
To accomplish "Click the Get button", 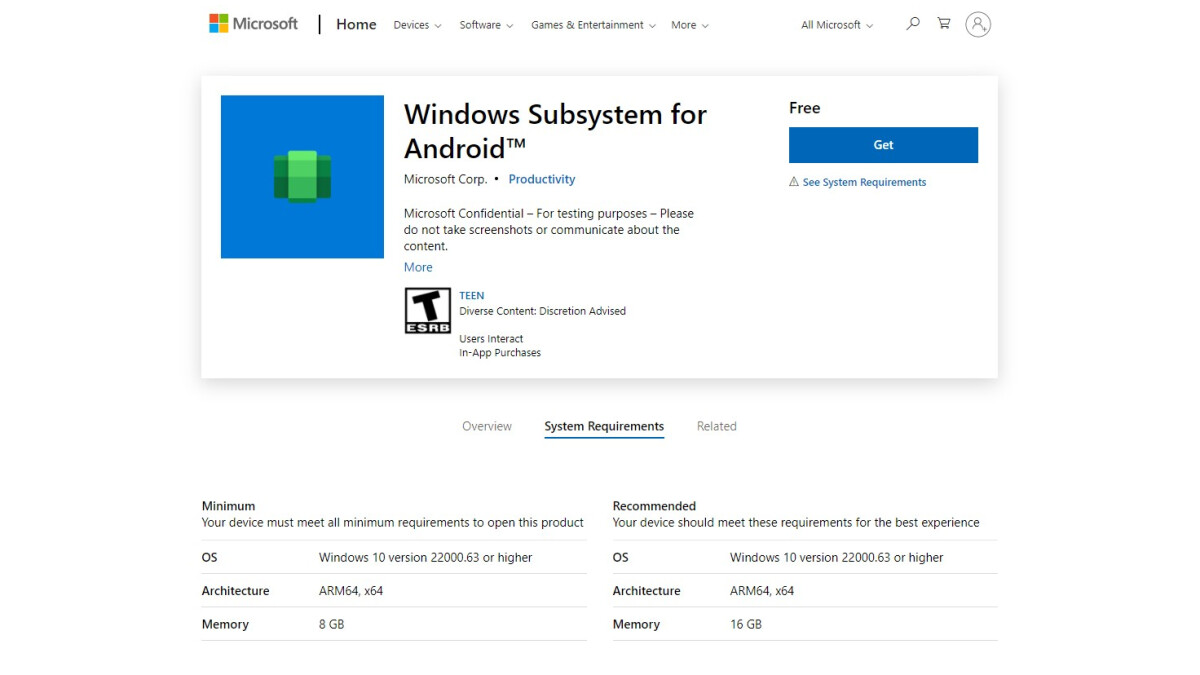I will click(x=883, y=145).
